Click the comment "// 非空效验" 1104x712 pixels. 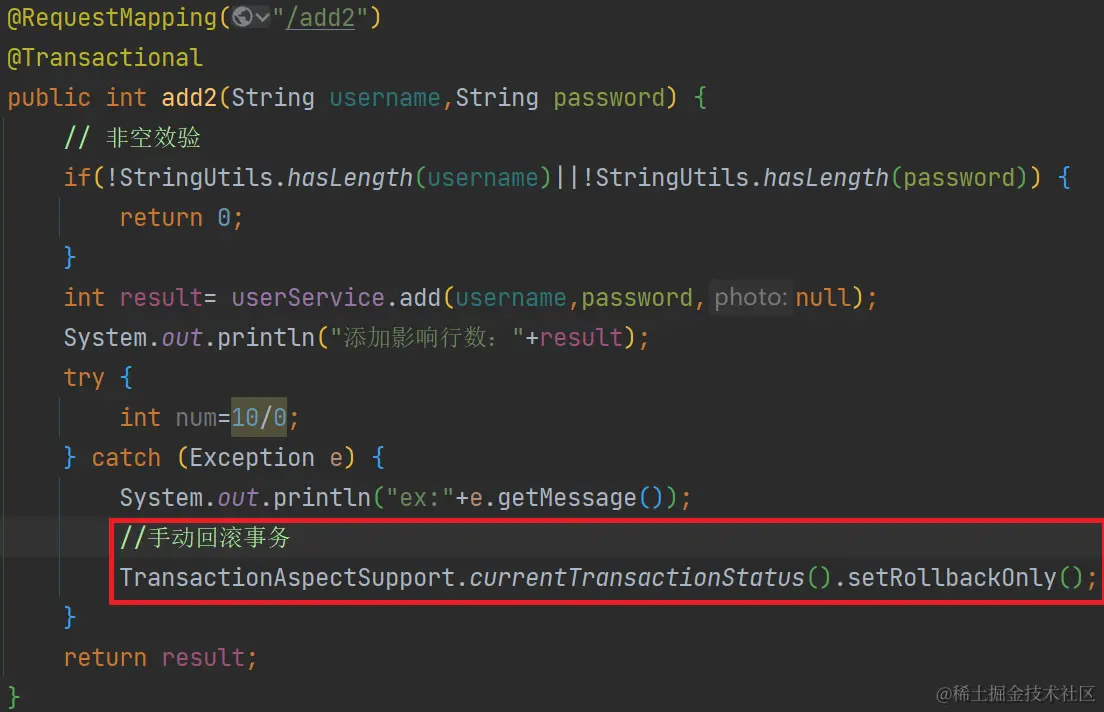point(132,137)
